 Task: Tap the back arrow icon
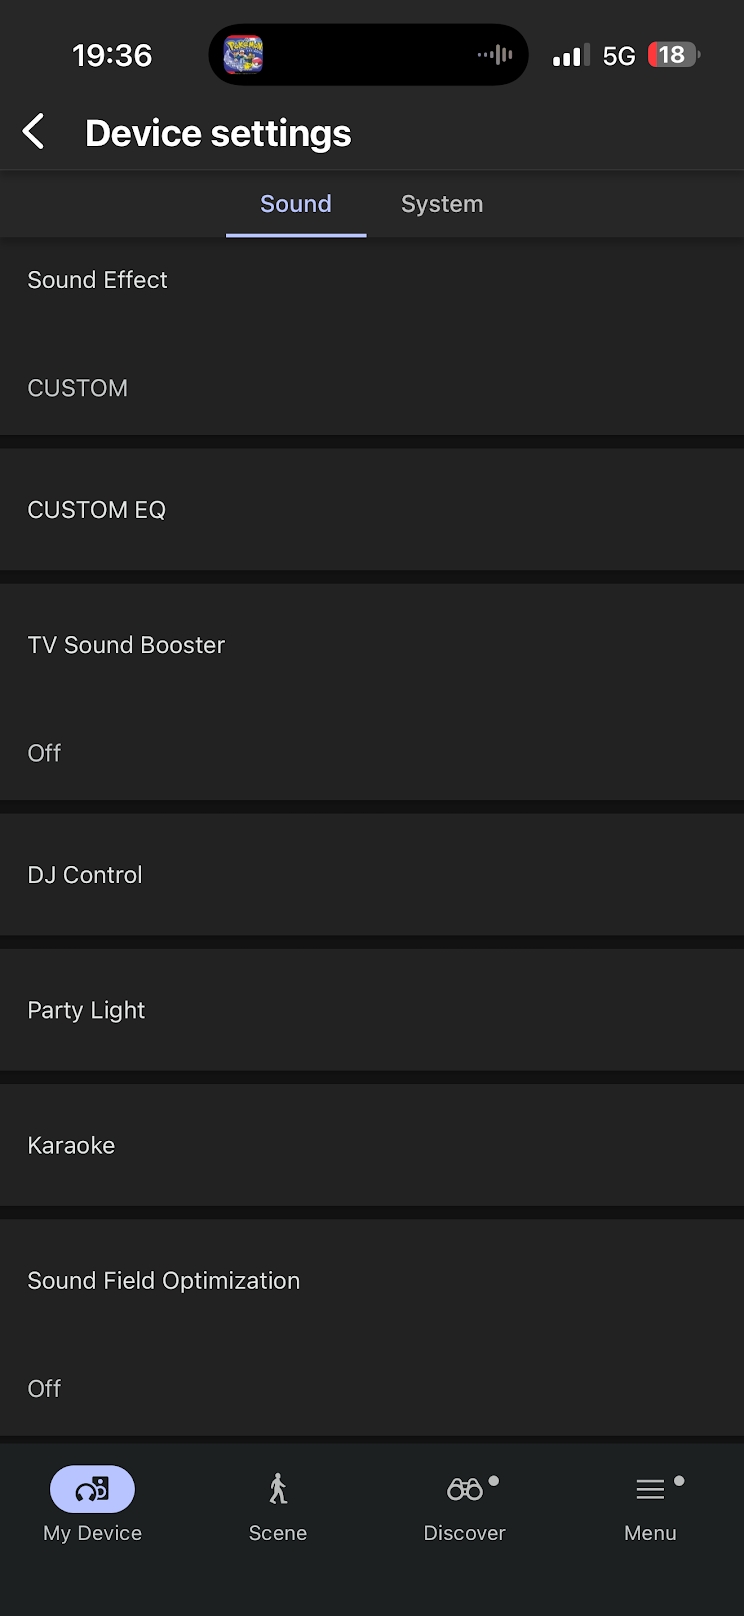[34, 132]
